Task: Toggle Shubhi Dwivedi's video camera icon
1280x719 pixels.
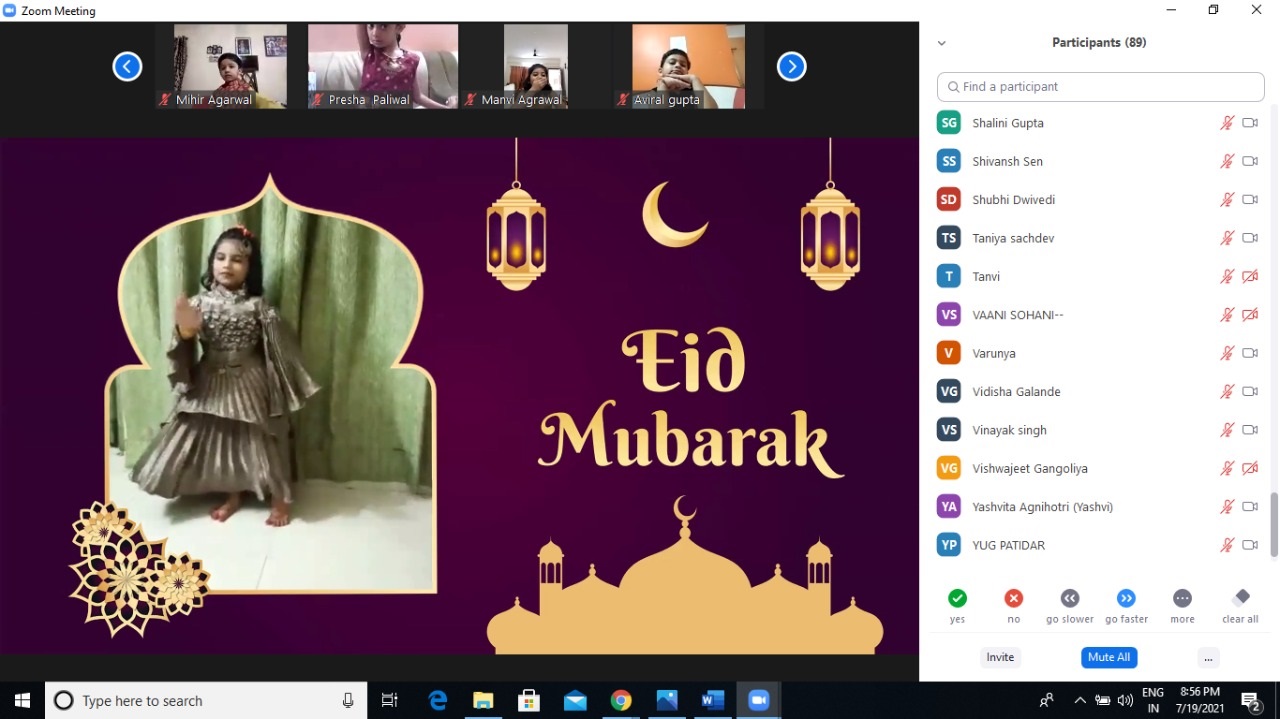Action: (1250, 200)
